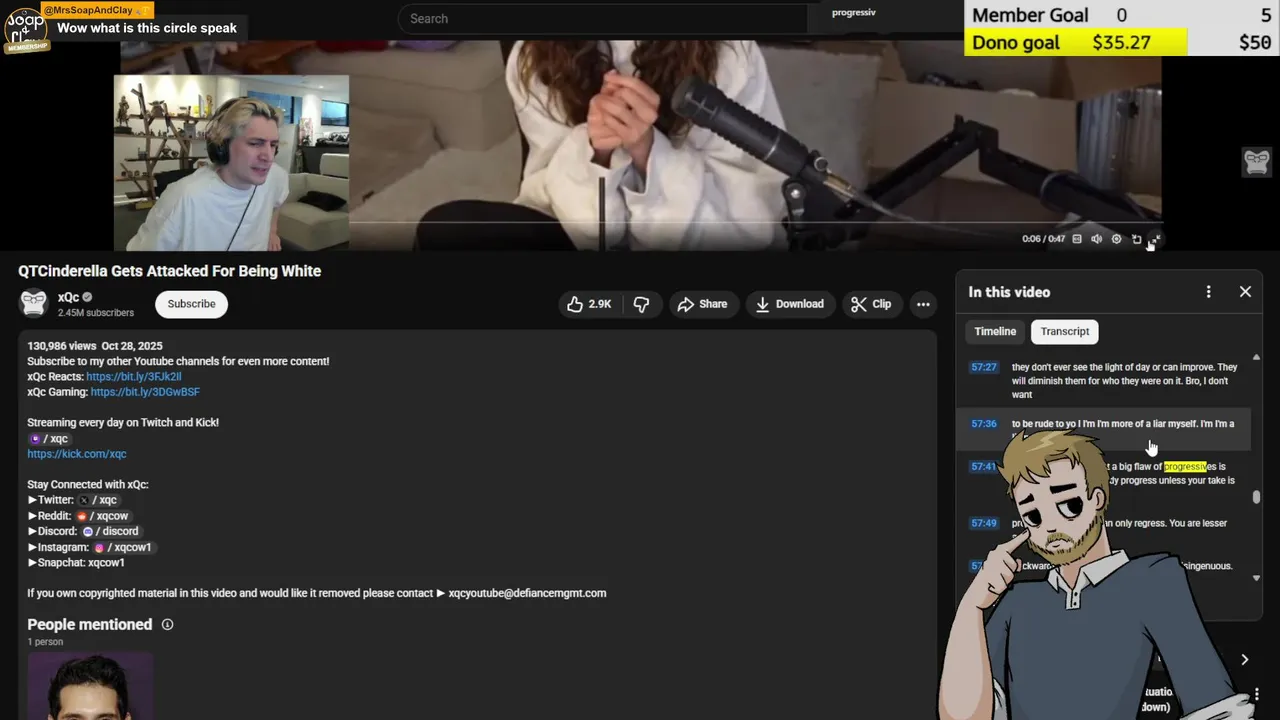
Task: Click the "progressiv" search term text at the top
Action: [854, 13]
